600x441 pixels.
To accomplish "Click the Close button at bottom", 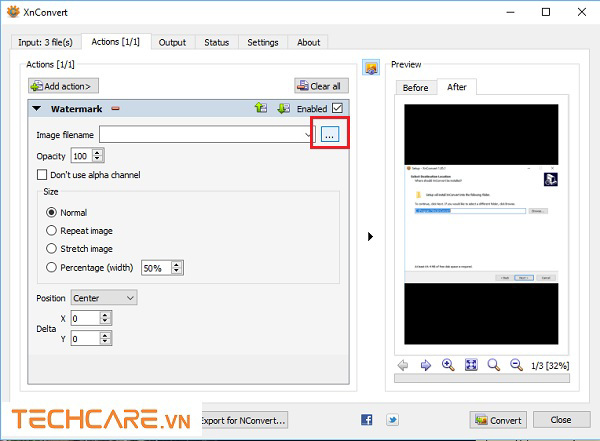I will pyautogui.click(x=561, y=420).
